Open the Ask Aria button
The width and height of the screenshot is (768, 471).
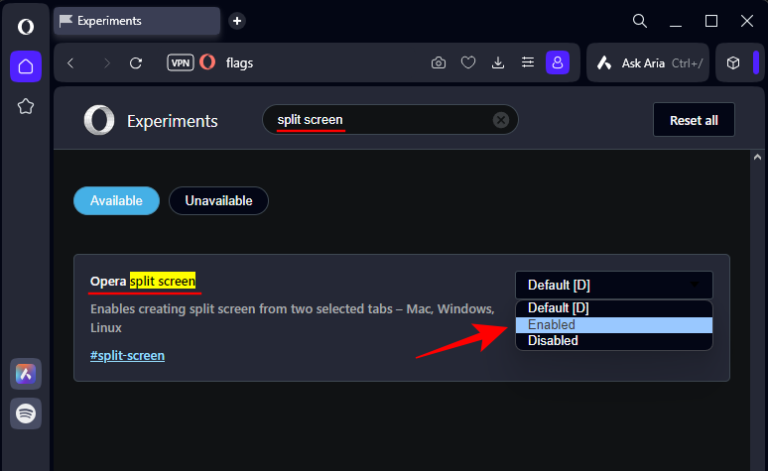coord(648,63)
